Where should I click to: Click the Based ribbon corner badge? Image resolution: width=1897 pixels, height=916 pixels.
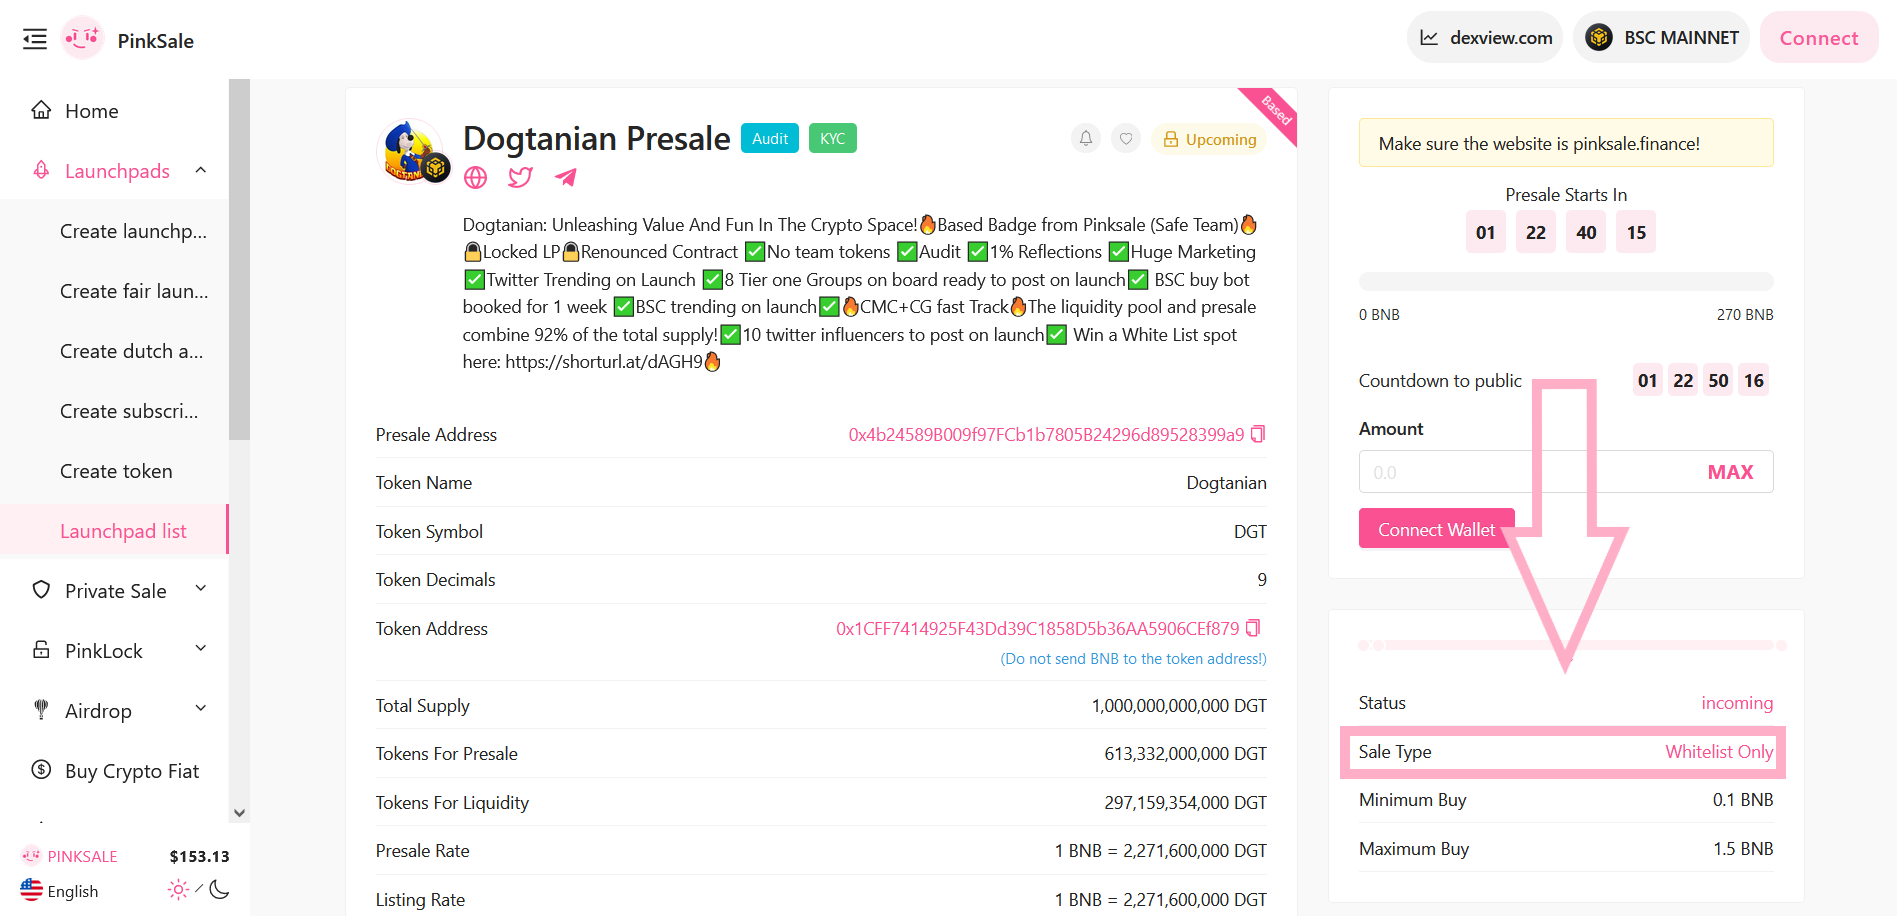click(x=1274, y=111)
